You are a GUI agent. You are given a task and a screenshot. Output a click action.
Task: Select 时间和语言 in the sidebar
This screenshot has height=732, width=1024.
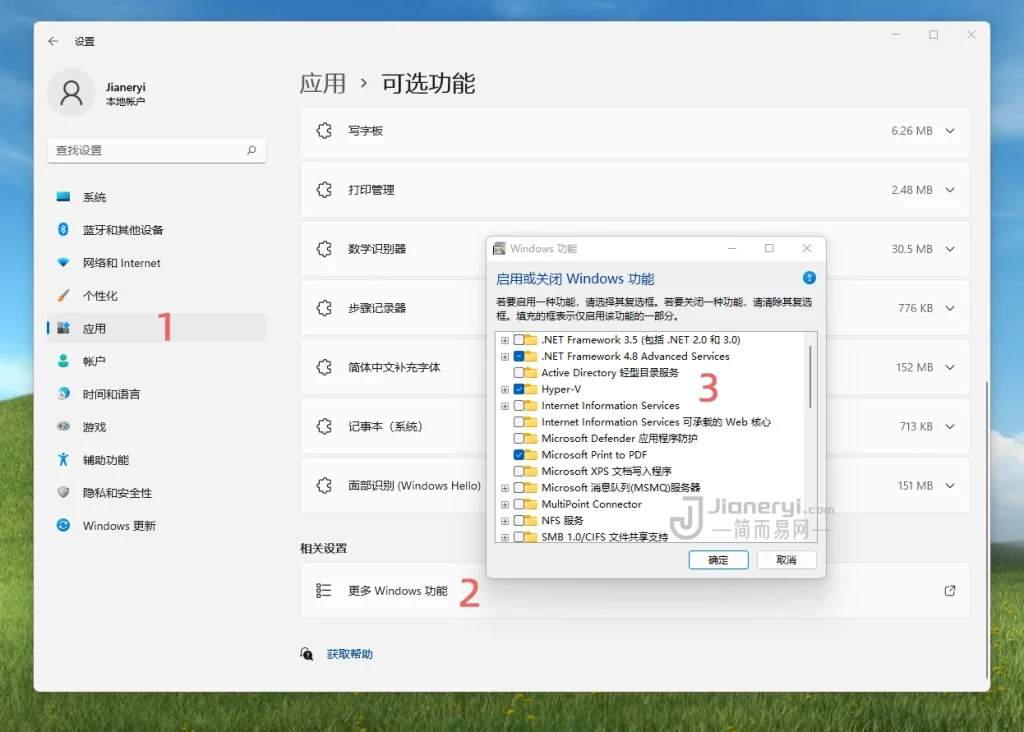[157, 394]
